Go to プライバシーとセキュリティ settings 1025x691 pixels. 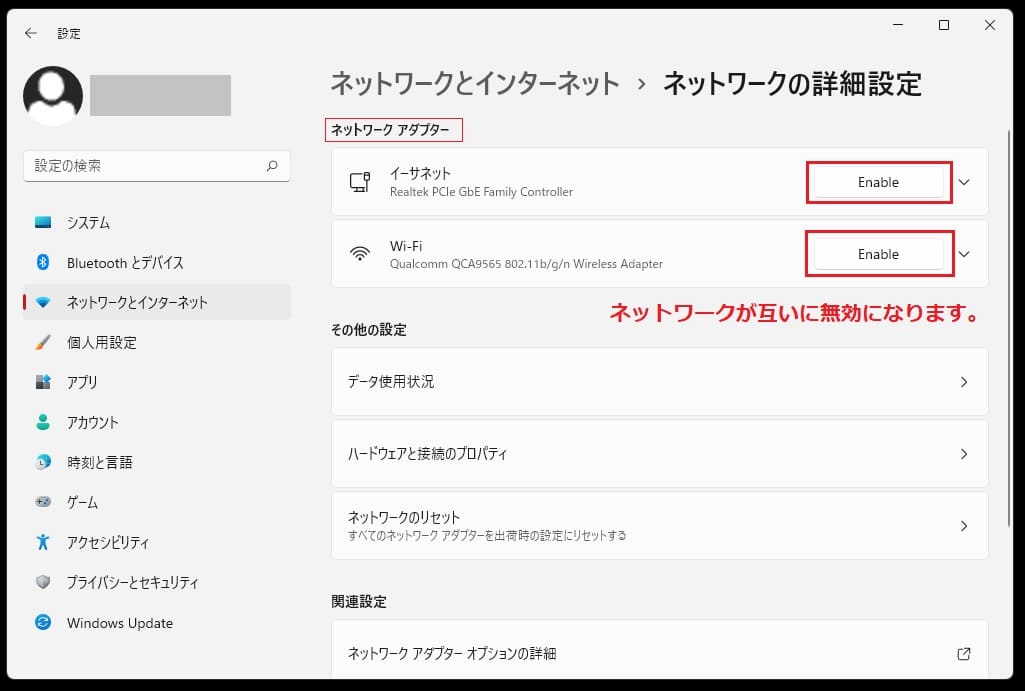157,582
